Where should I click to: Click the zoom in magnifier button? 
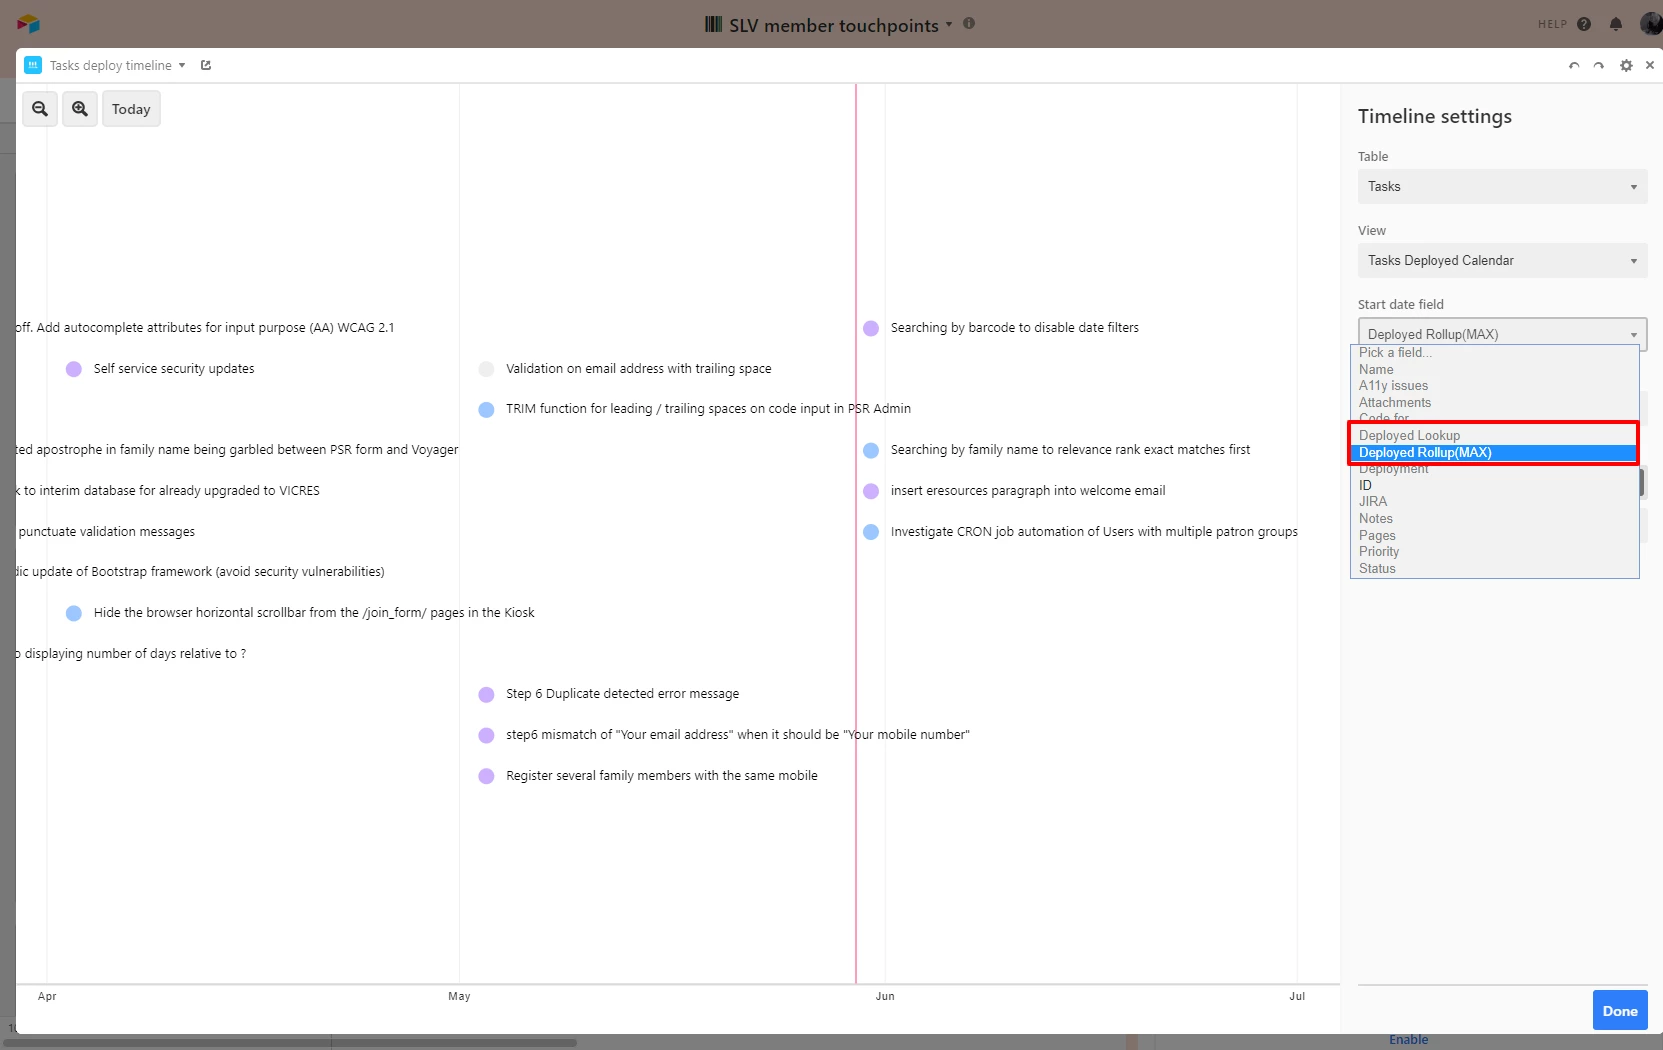tap(80, 109)
